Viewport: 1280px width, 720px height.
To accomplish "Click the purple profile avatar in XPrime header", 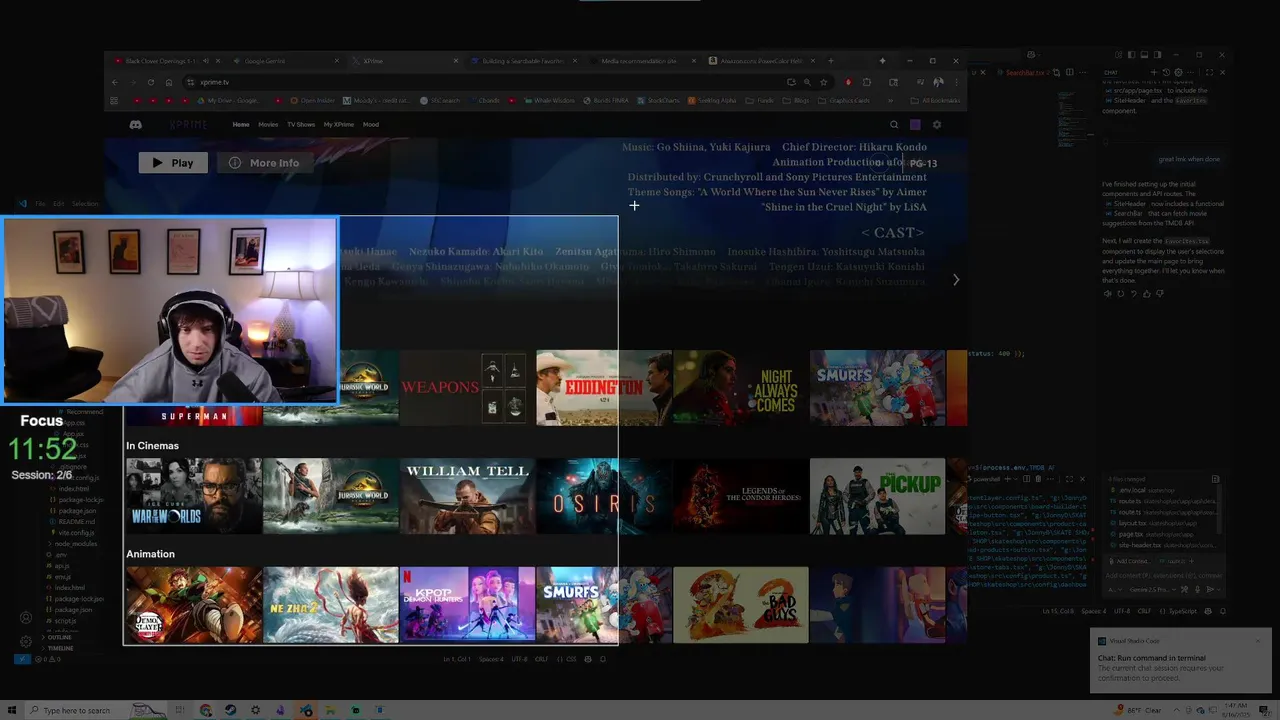I will point(915,125).
